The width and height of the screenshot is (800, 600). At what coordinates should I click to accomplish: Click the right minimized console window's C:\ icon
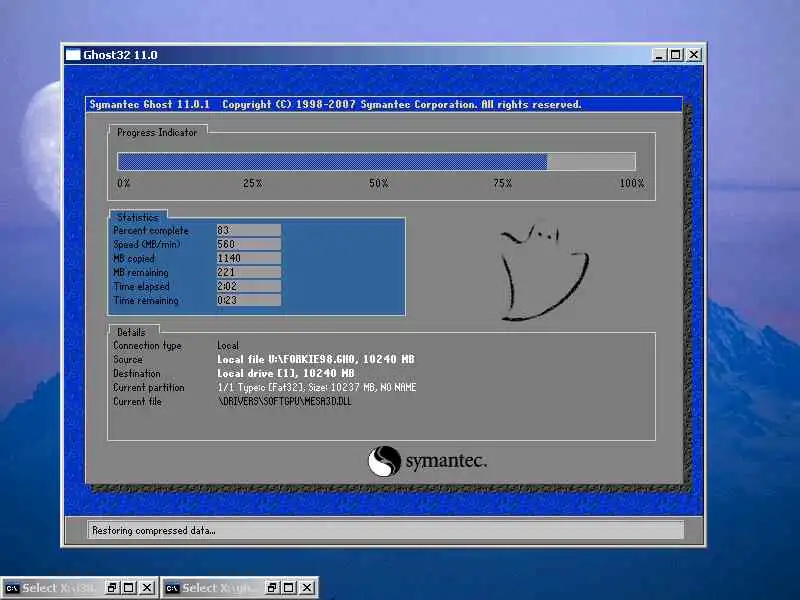click(x=172, y=588)
